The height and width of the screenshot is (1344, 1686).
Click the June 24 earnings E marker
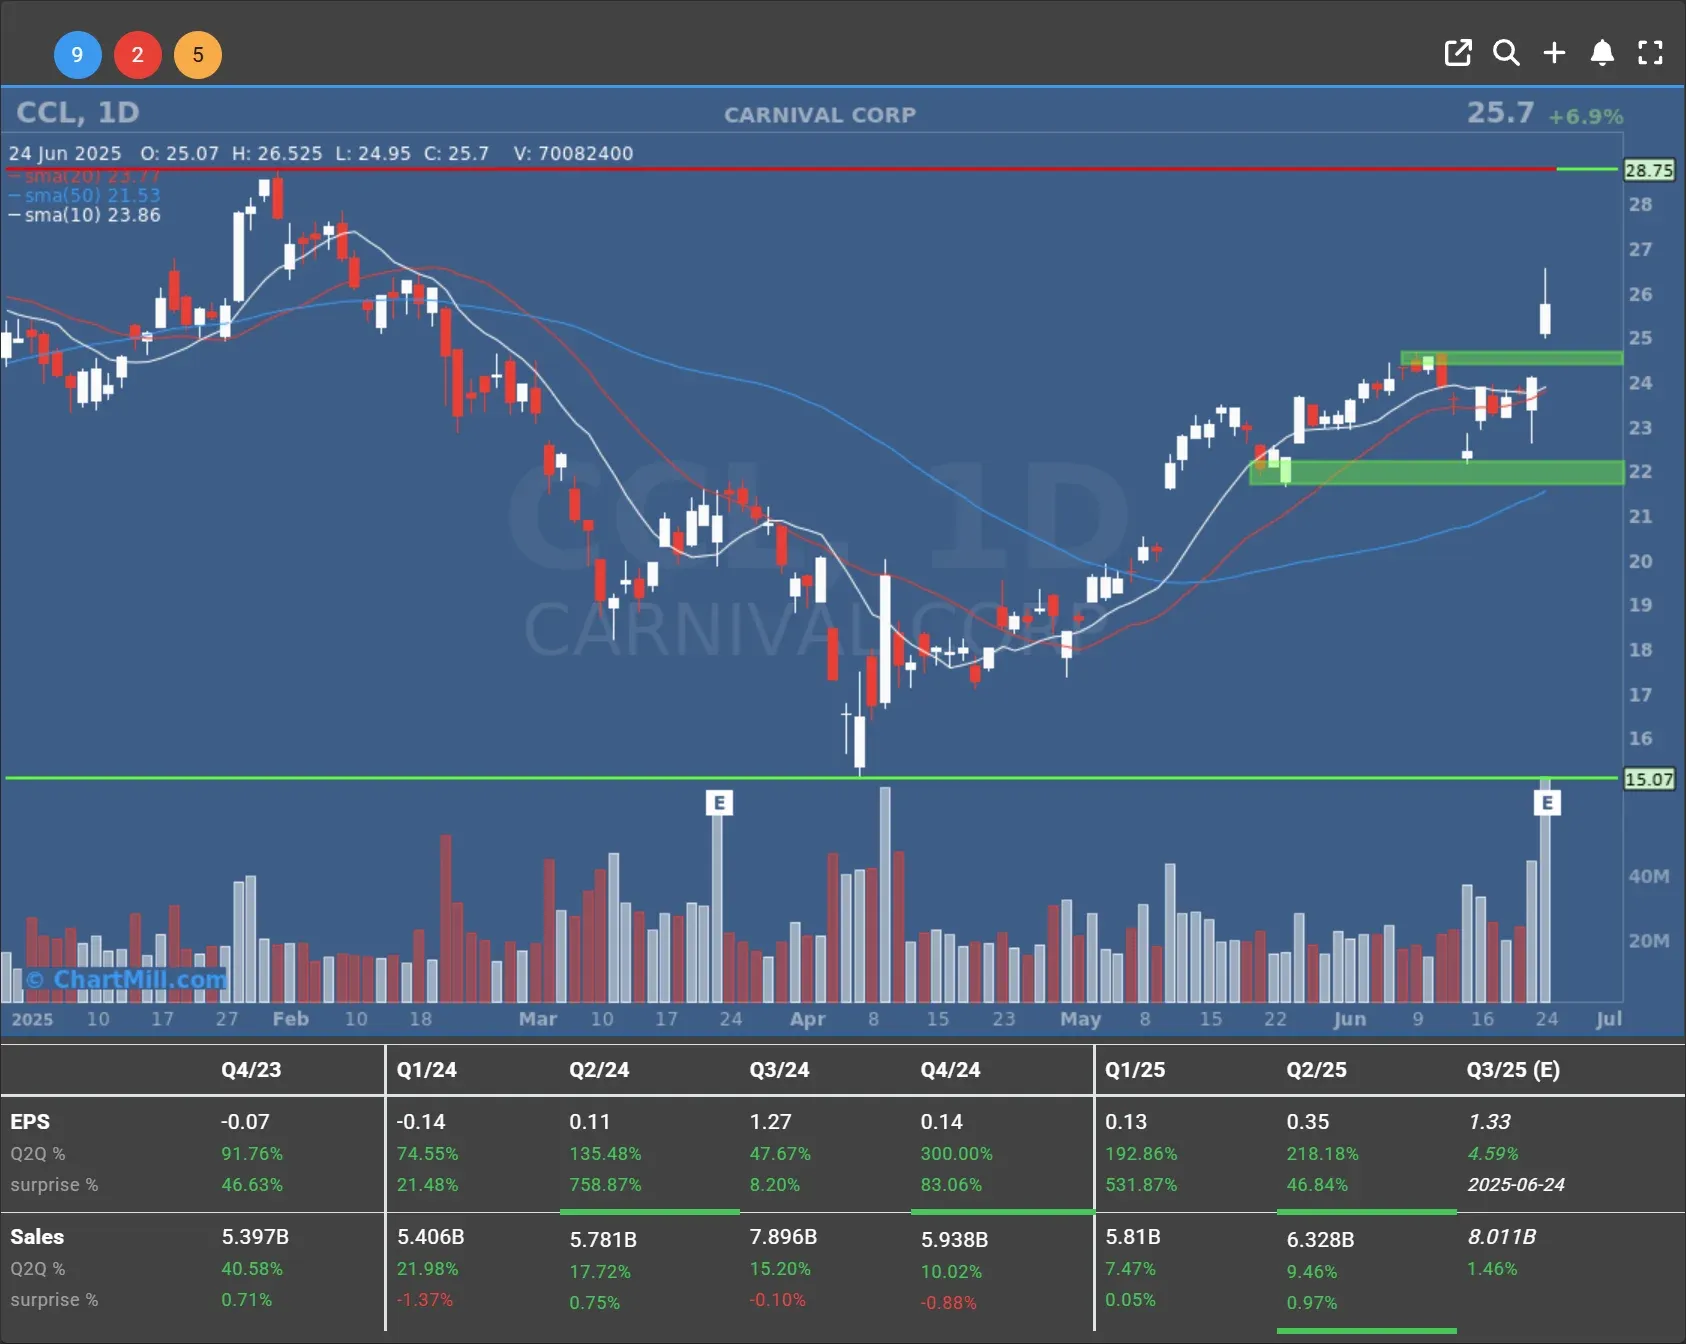pos(1547,803)
